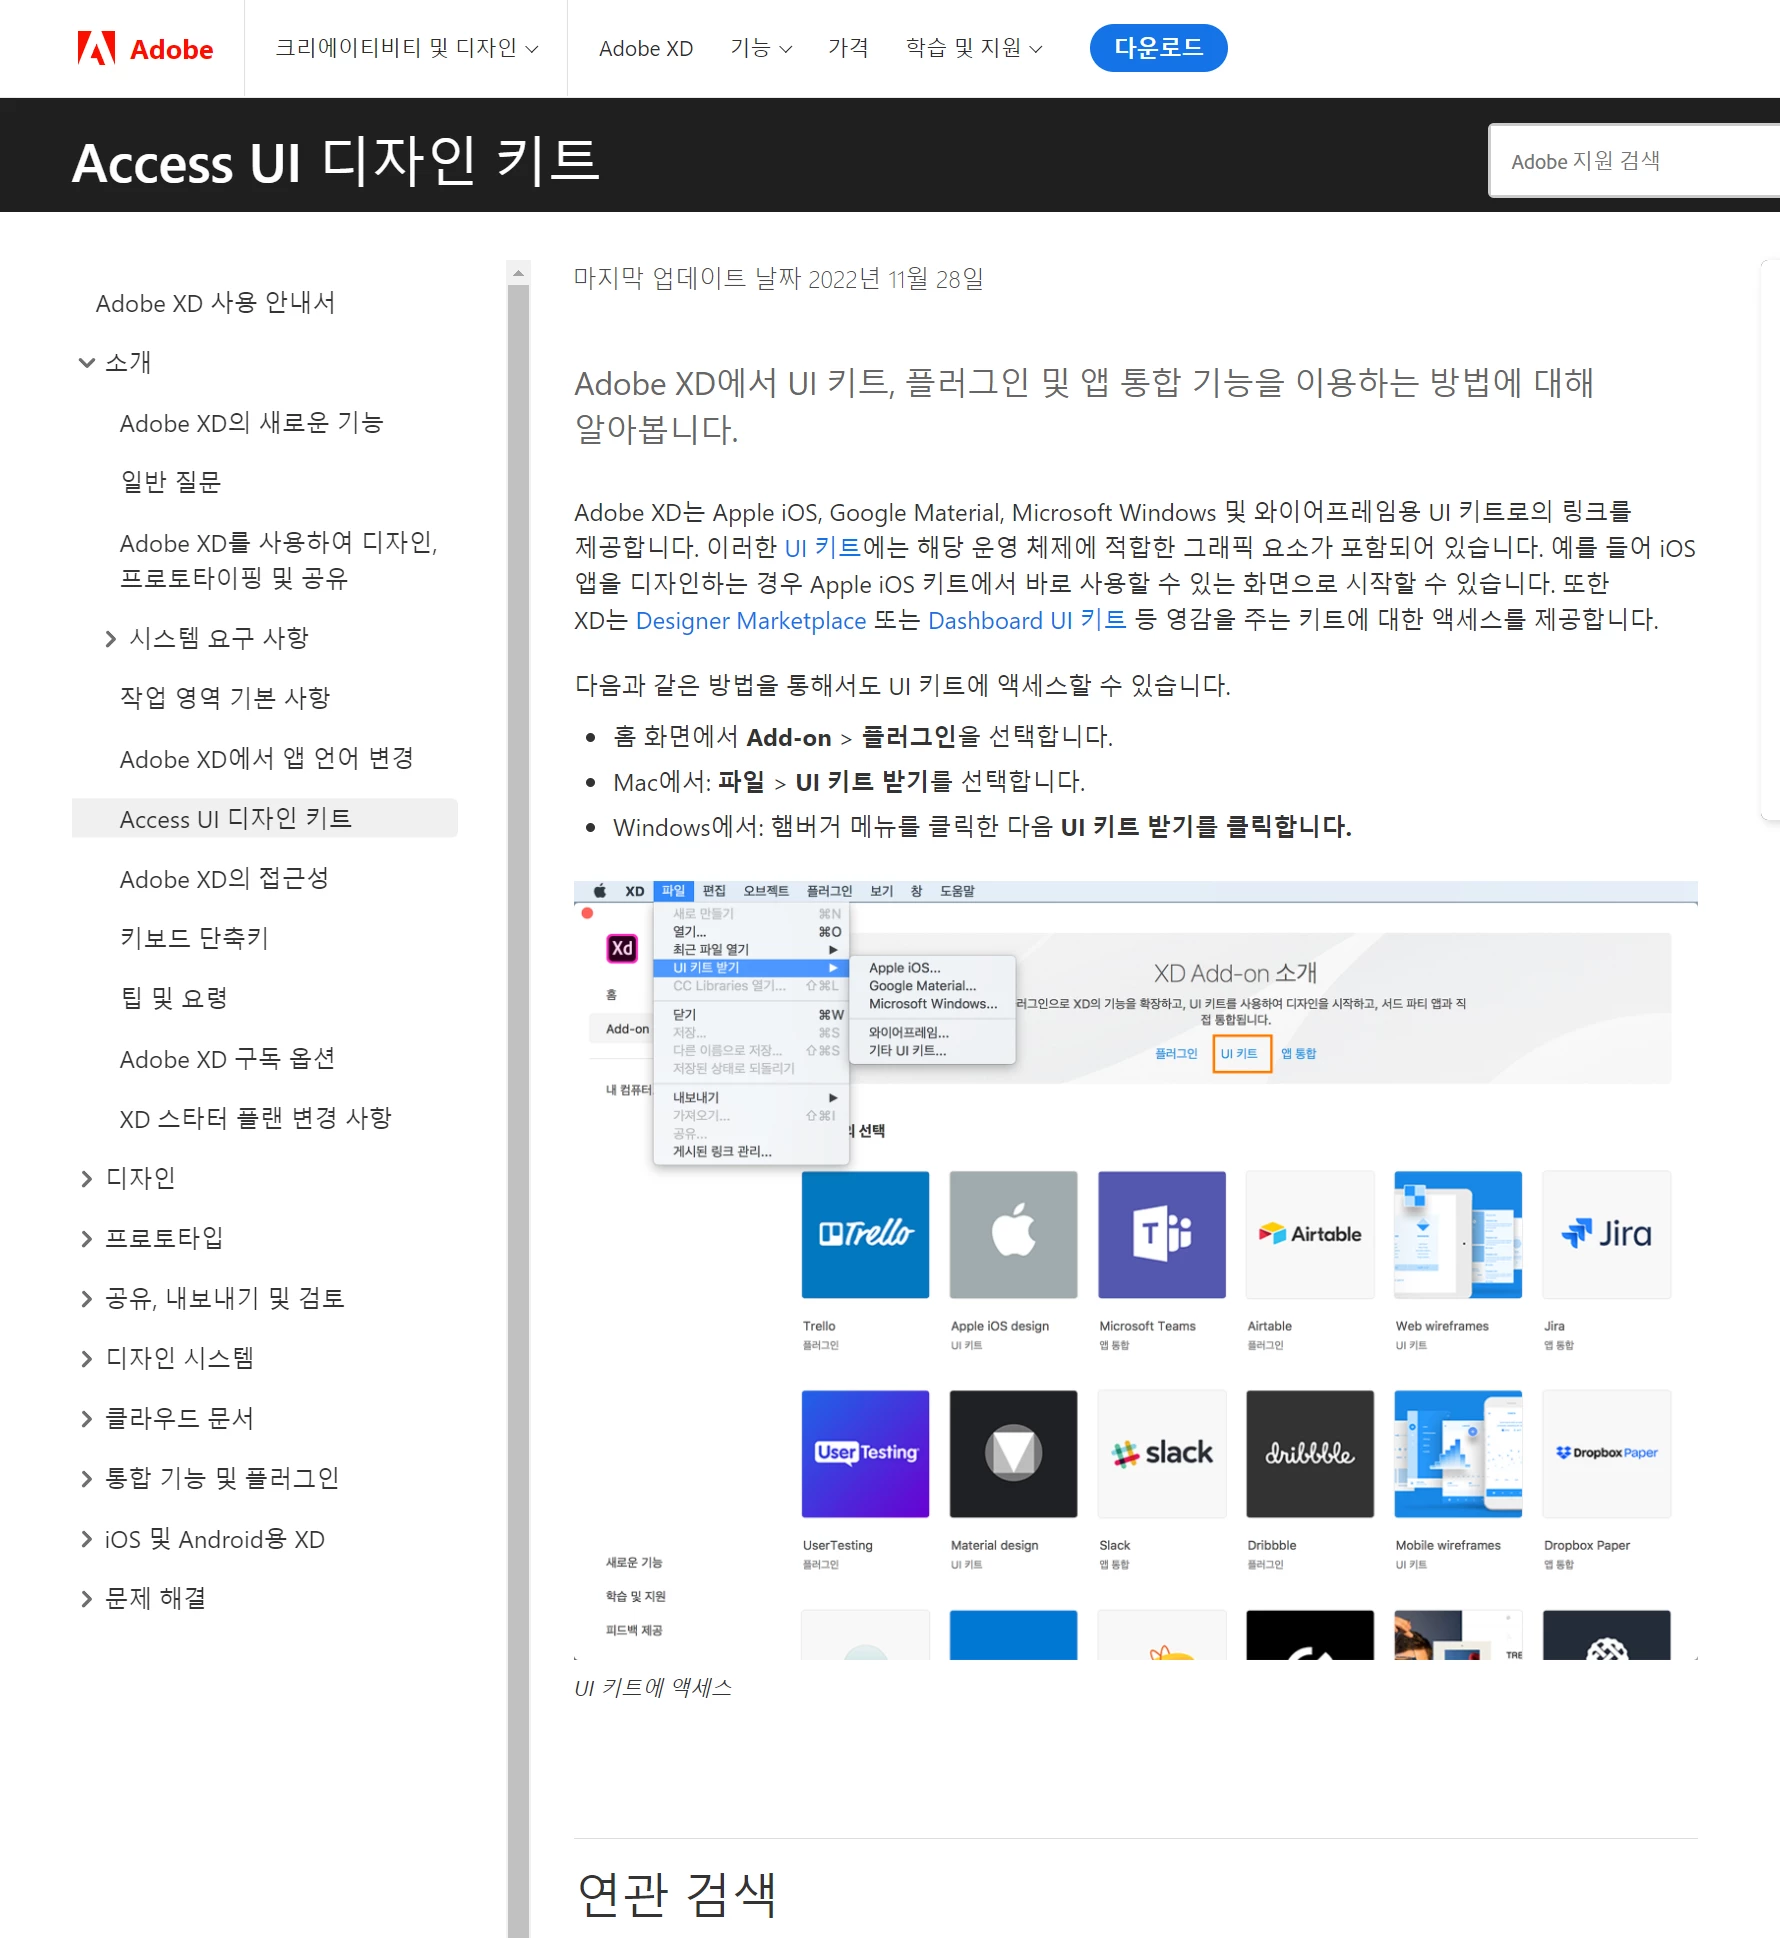Image resolution: width=1780 pixels, height=1938 pixels.
Task: Collapse the 소개 section chevron
Action: coord(87,363)
